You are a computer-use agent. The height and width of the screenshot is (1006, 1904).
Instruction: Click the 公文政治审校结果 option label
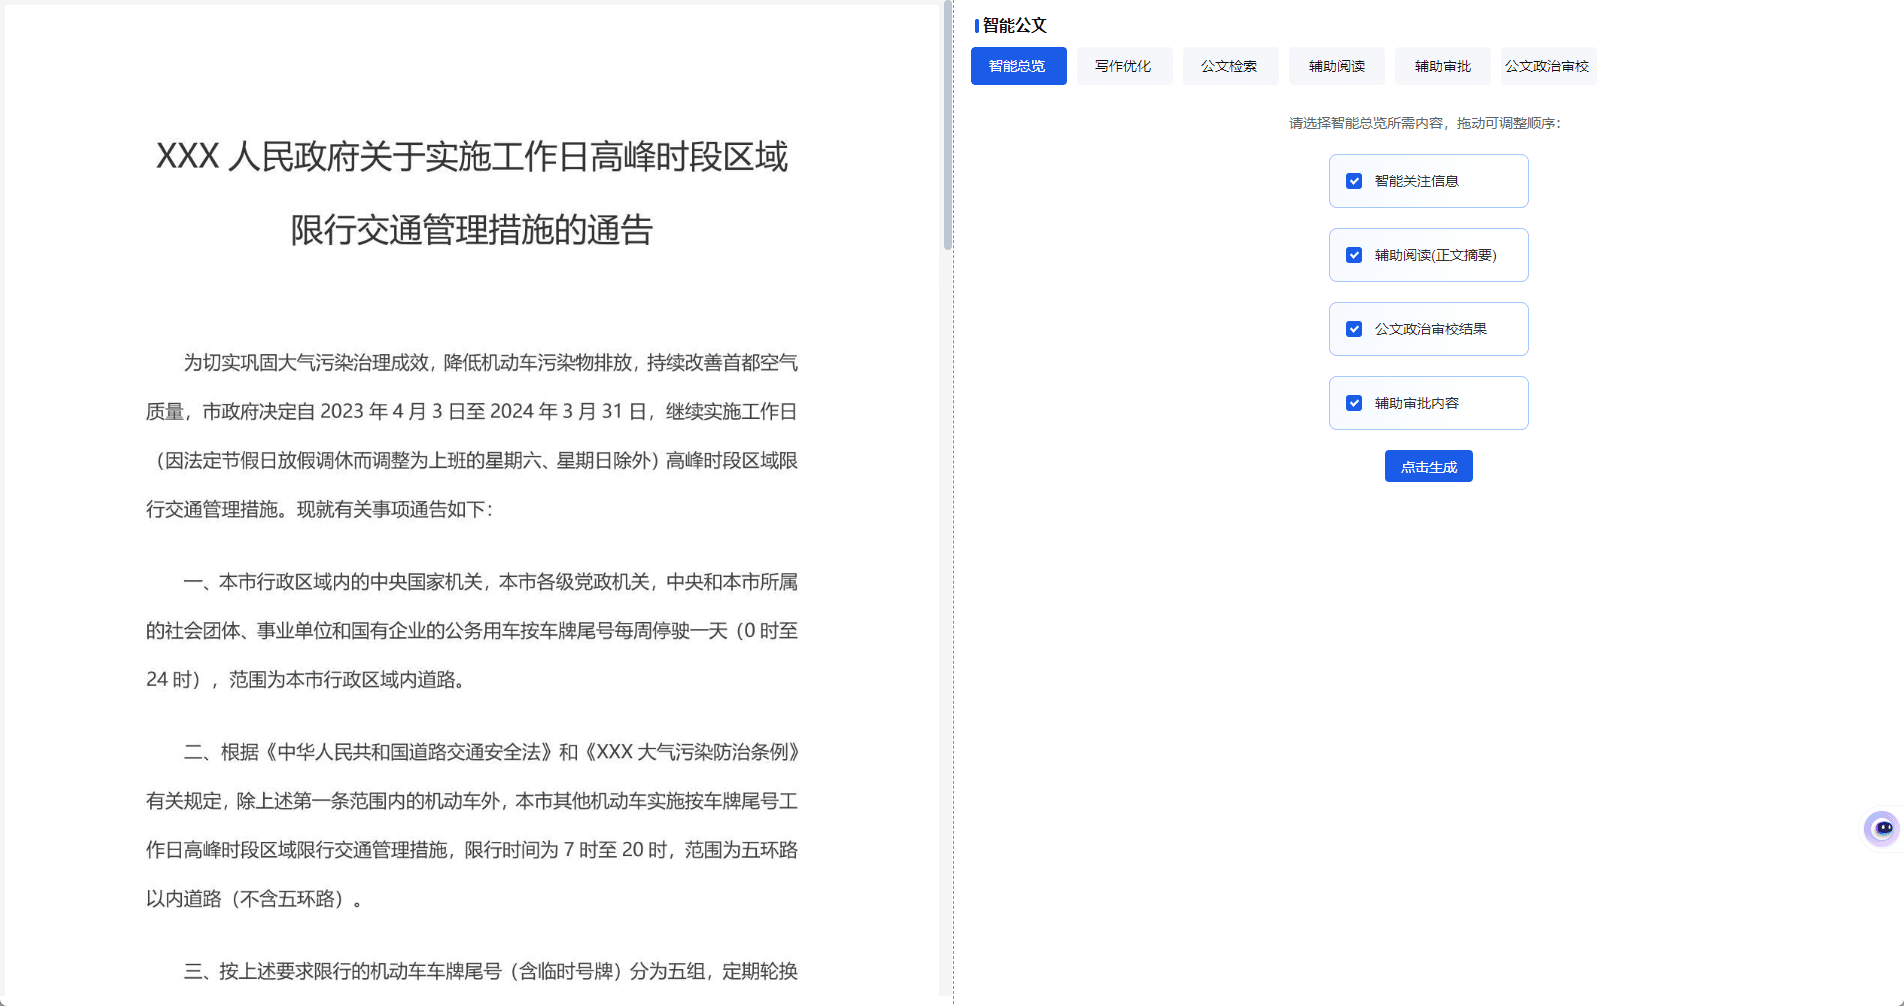tap(1430, 329)
